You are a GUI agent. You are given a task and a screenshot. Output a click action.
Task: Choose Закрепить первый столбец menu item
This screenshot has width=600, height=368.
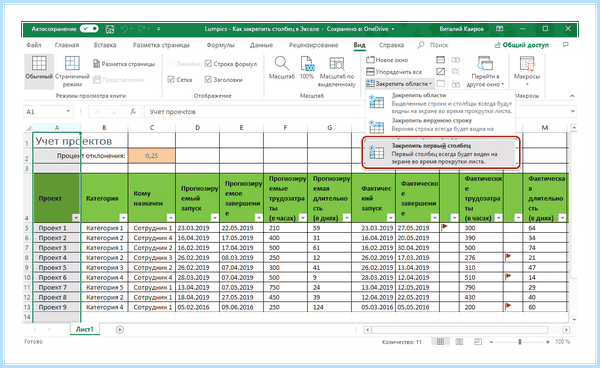441,153
